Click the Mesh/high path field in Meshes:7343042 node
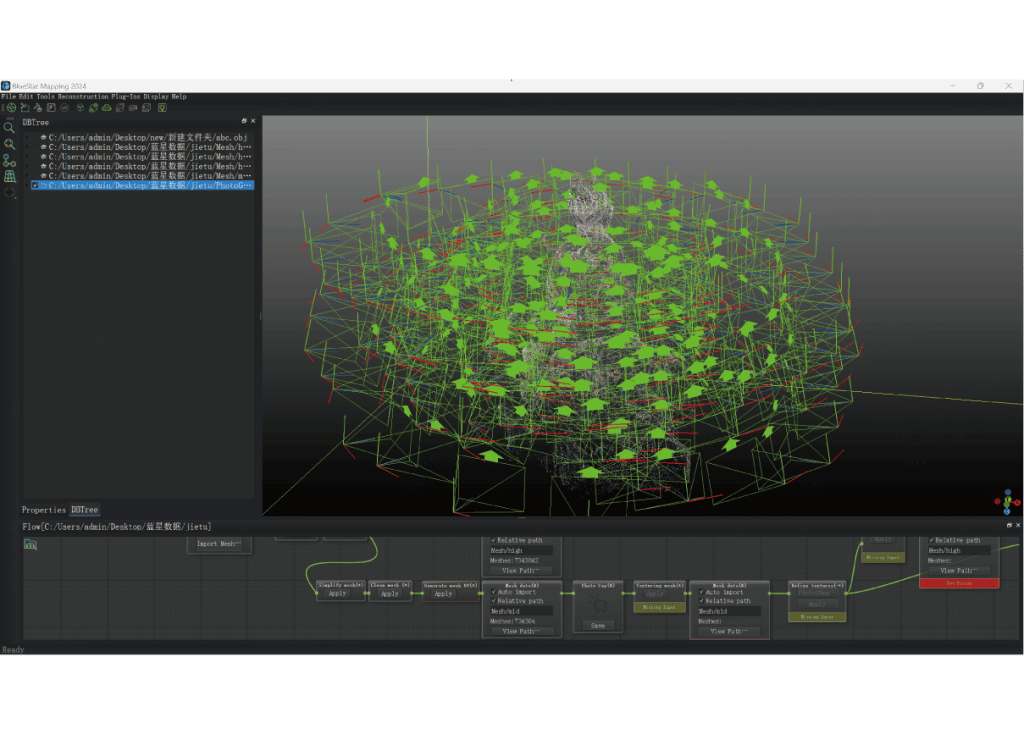Image resolution: width=1024 pixels, height=734 pixels. tap(522, 550)
